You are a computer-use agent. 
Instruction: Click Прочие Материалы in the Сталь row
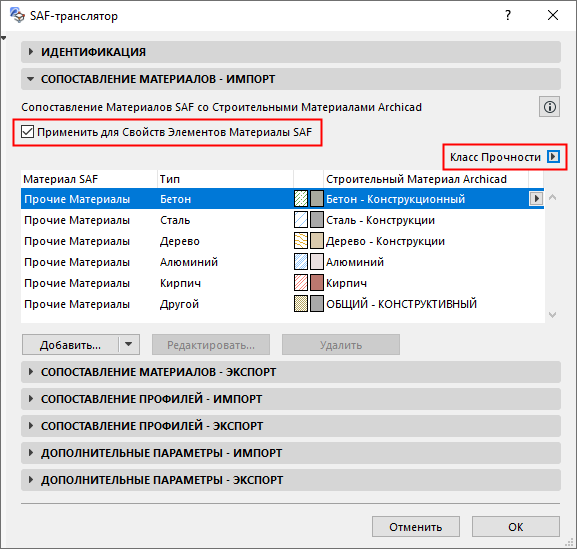pyautogui.click(x=77, y=220)
